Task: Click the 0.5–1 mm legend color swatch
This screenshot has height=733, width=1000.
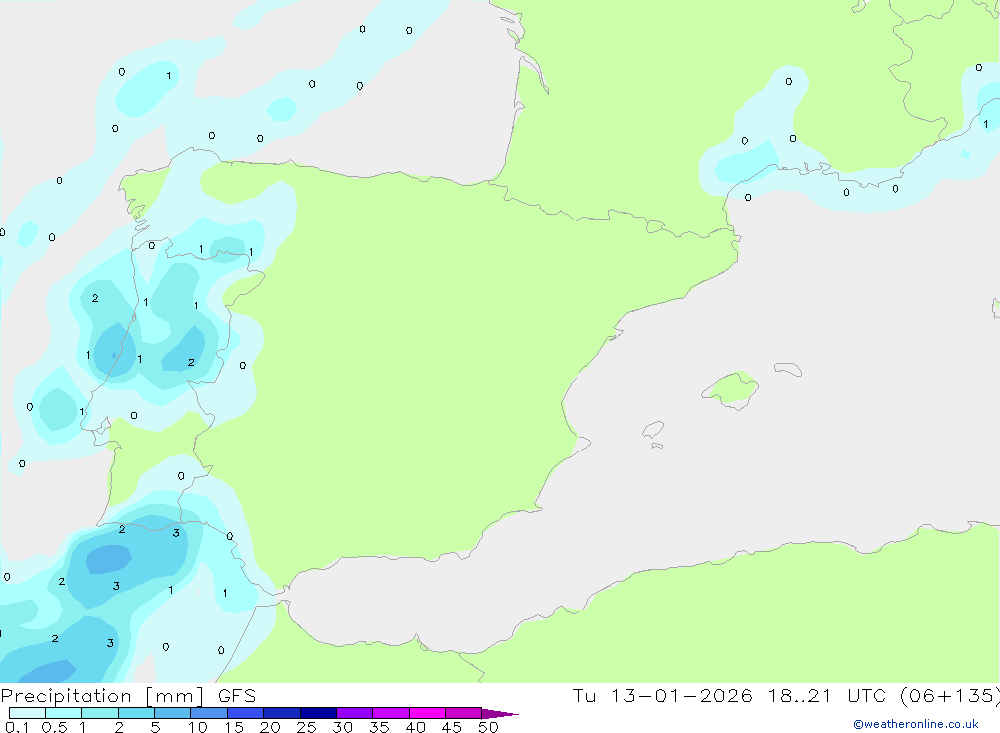Action: tap(64, 713)
